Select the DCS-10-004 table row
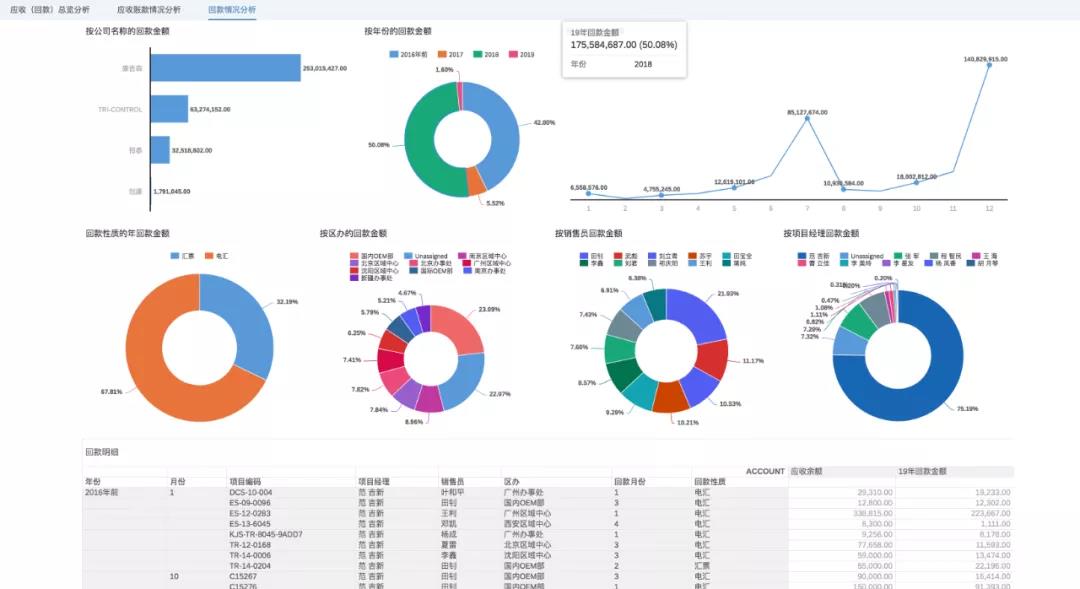Image resolution: width=1080 pixels, height=589 pixels. [x=250, y=492]
